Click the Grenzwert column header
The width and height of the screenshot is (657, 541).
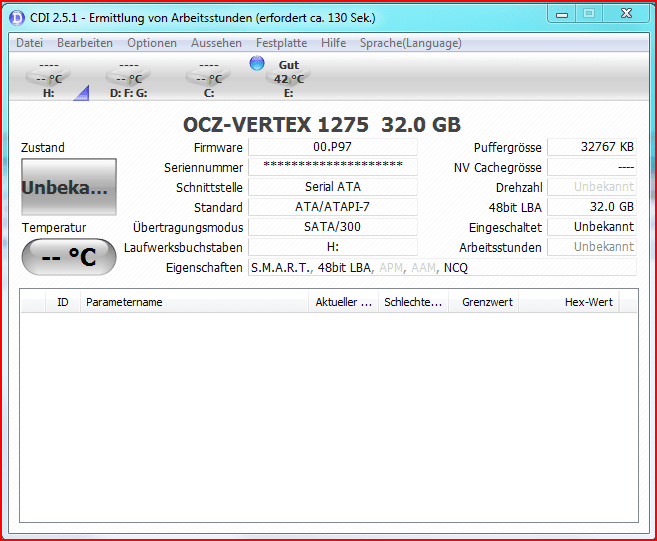(484, 302)
